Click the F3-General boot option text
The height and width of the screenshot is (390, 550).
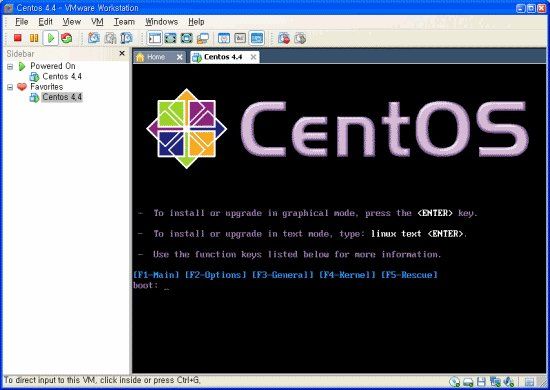282,275
